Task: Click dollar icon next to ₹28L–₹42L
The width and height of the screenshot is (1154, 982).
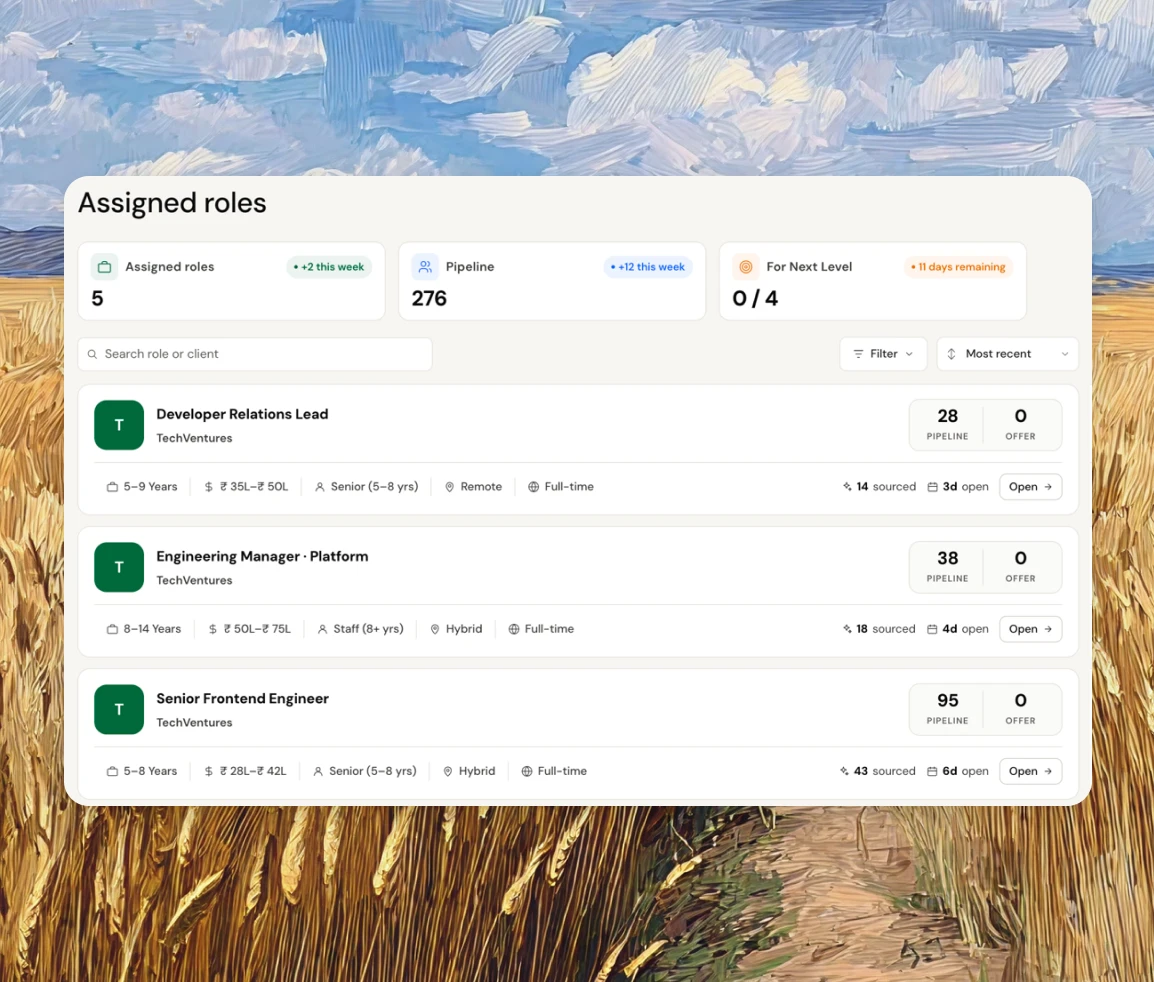Action: (209, 771)
